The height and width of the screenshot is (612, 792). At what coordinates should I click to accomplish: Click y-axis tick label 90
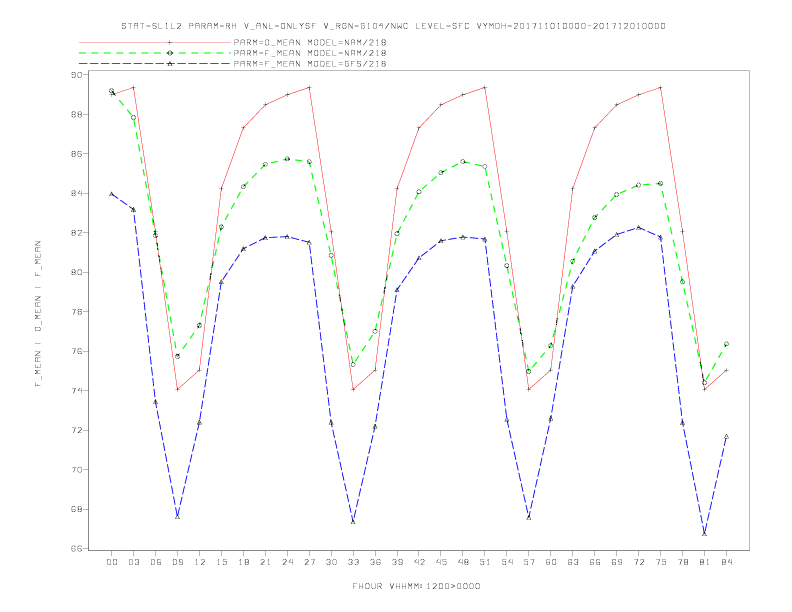[x=77, y=75]
